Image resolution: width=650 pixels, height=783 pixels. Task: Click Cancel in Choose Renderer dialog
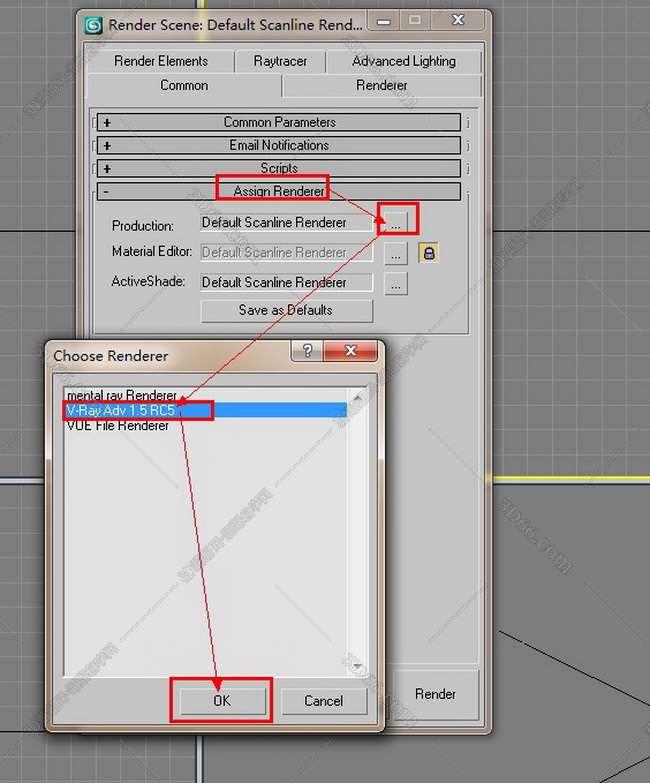pos(324,701)
